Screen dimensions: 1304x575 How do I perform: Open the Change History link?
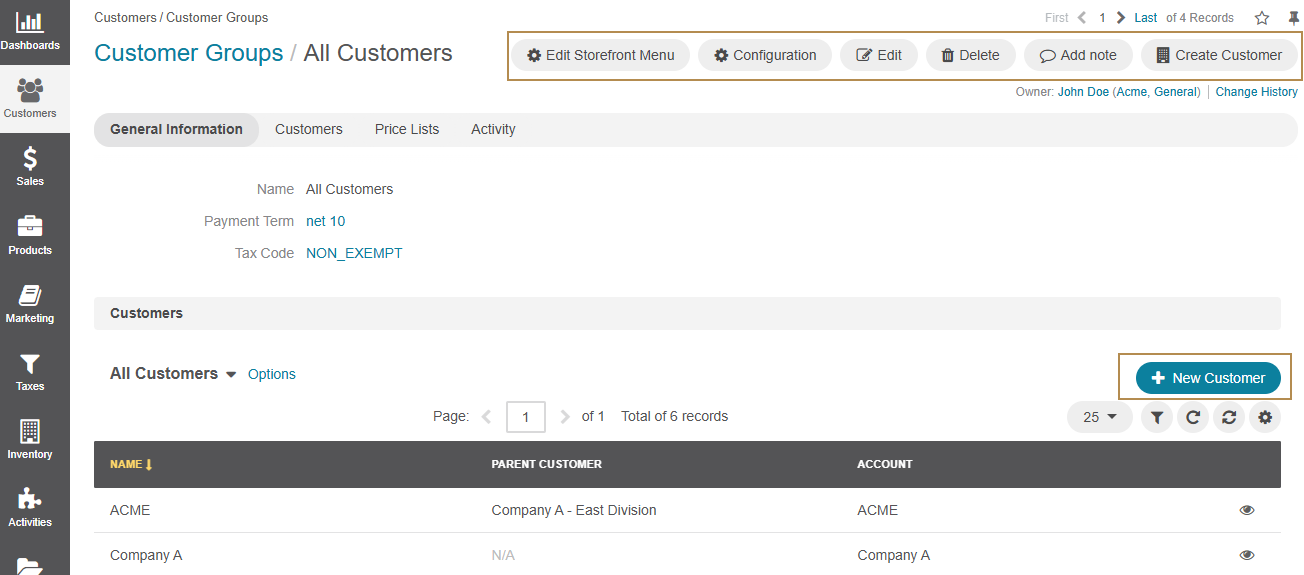pyautogui.click(x=1256, y=92)
